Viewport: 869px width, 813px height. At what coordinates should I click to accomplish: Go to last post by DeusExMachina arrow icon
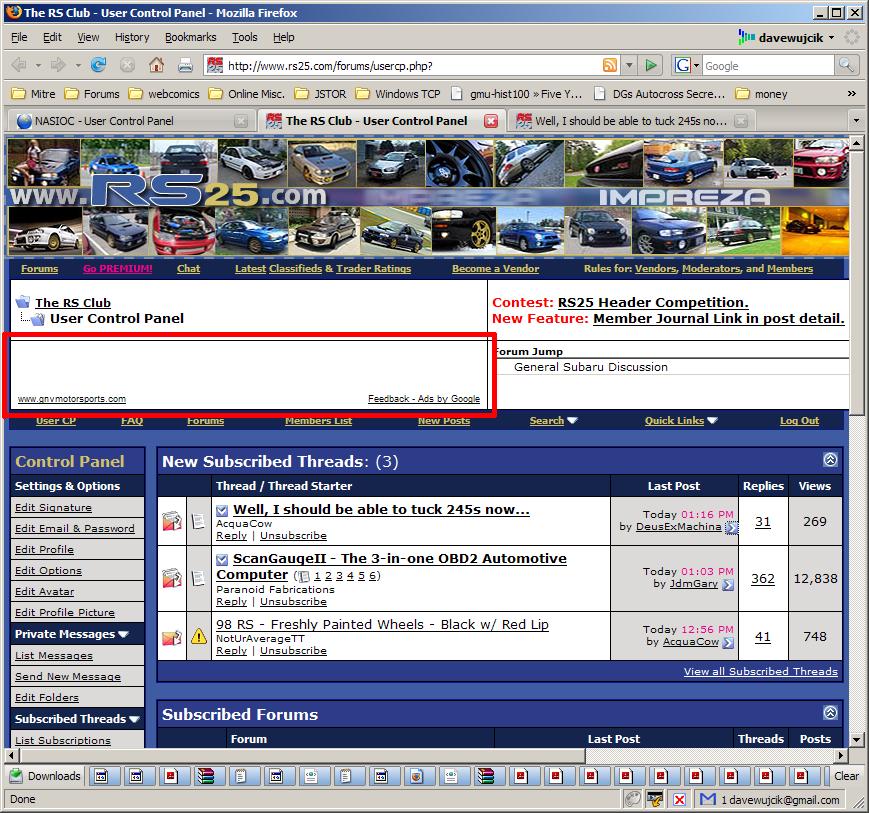click(732, 528)
